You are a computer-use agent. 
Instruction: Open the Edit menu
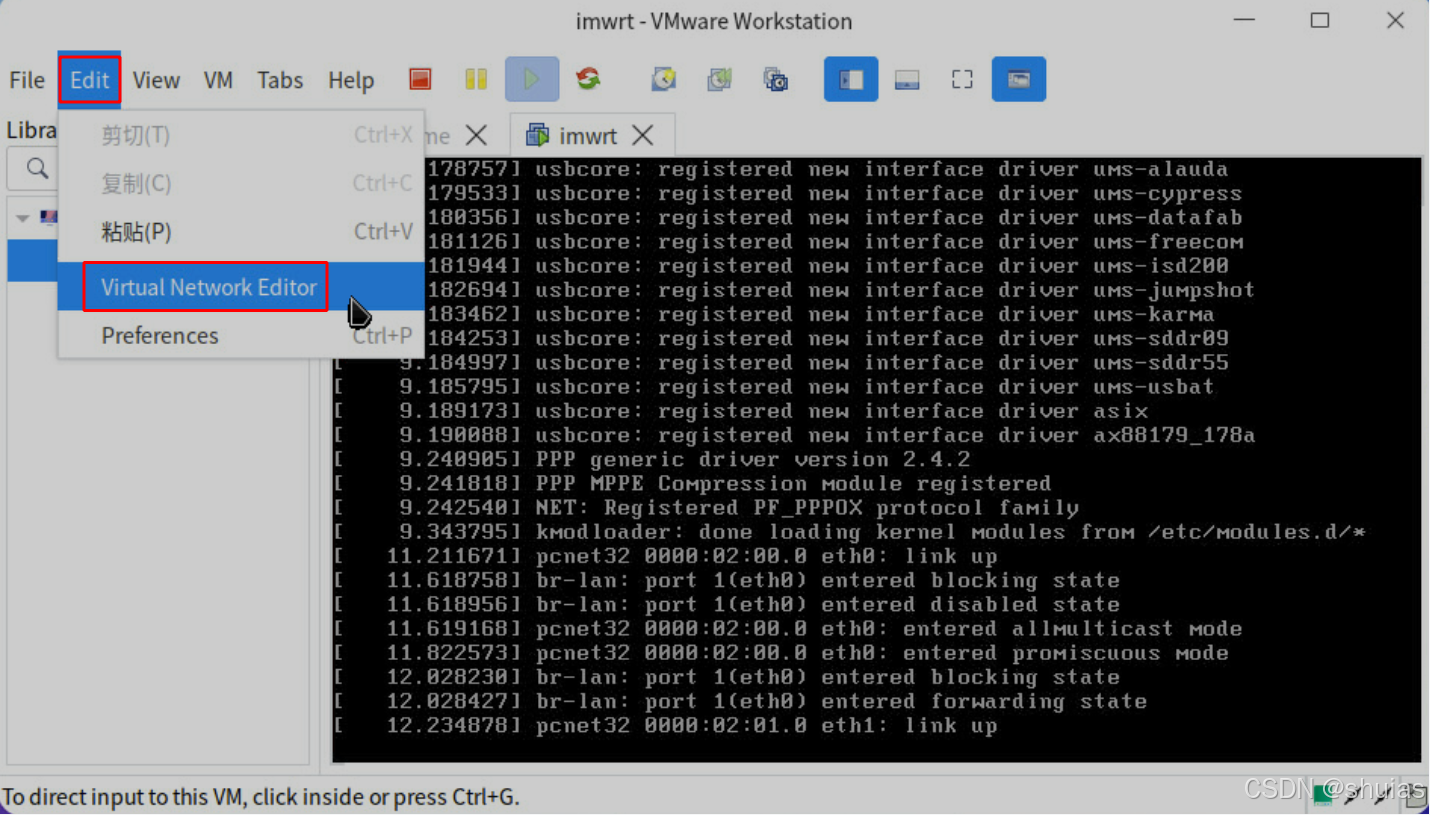click(x=89, y=80)
